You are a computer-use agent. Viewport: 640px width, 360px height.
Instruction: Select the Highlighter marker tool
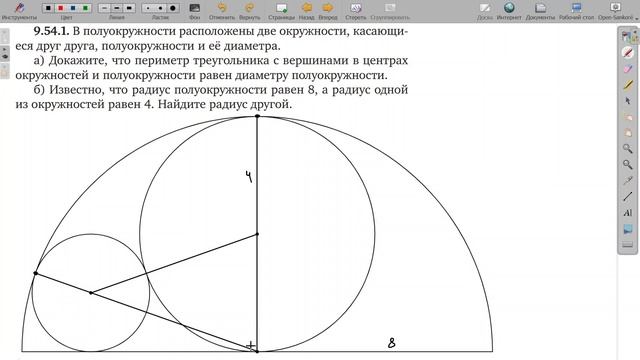[628, 85]
